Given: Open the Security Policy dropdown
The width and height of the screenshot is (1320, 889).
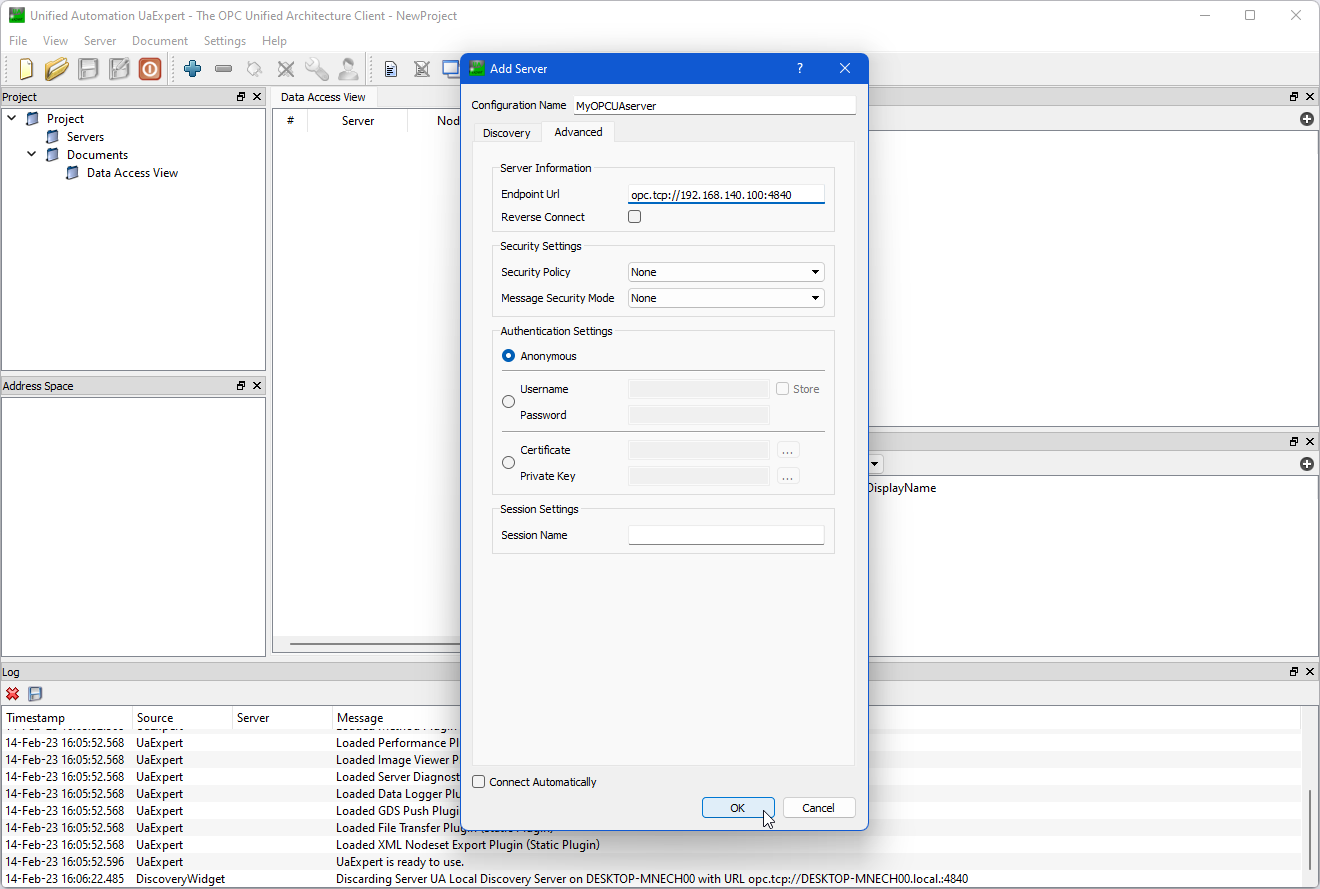Looking at the screenshot, I should pyautogui.click(x=725, y=272).
